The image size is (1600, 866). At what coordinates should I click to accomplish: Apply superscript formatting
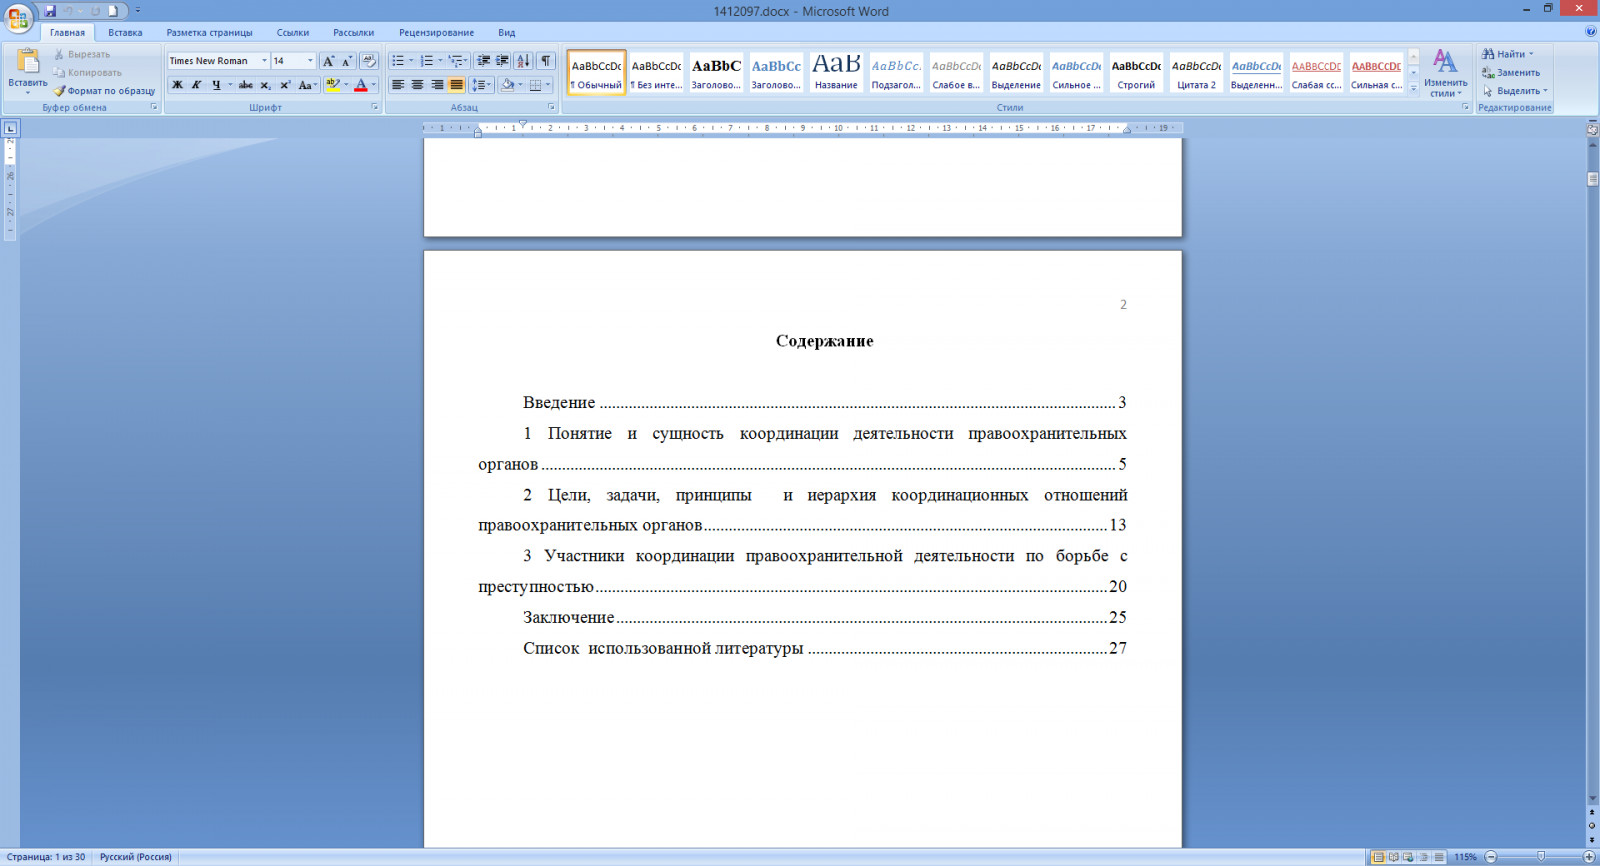(285, 85)
